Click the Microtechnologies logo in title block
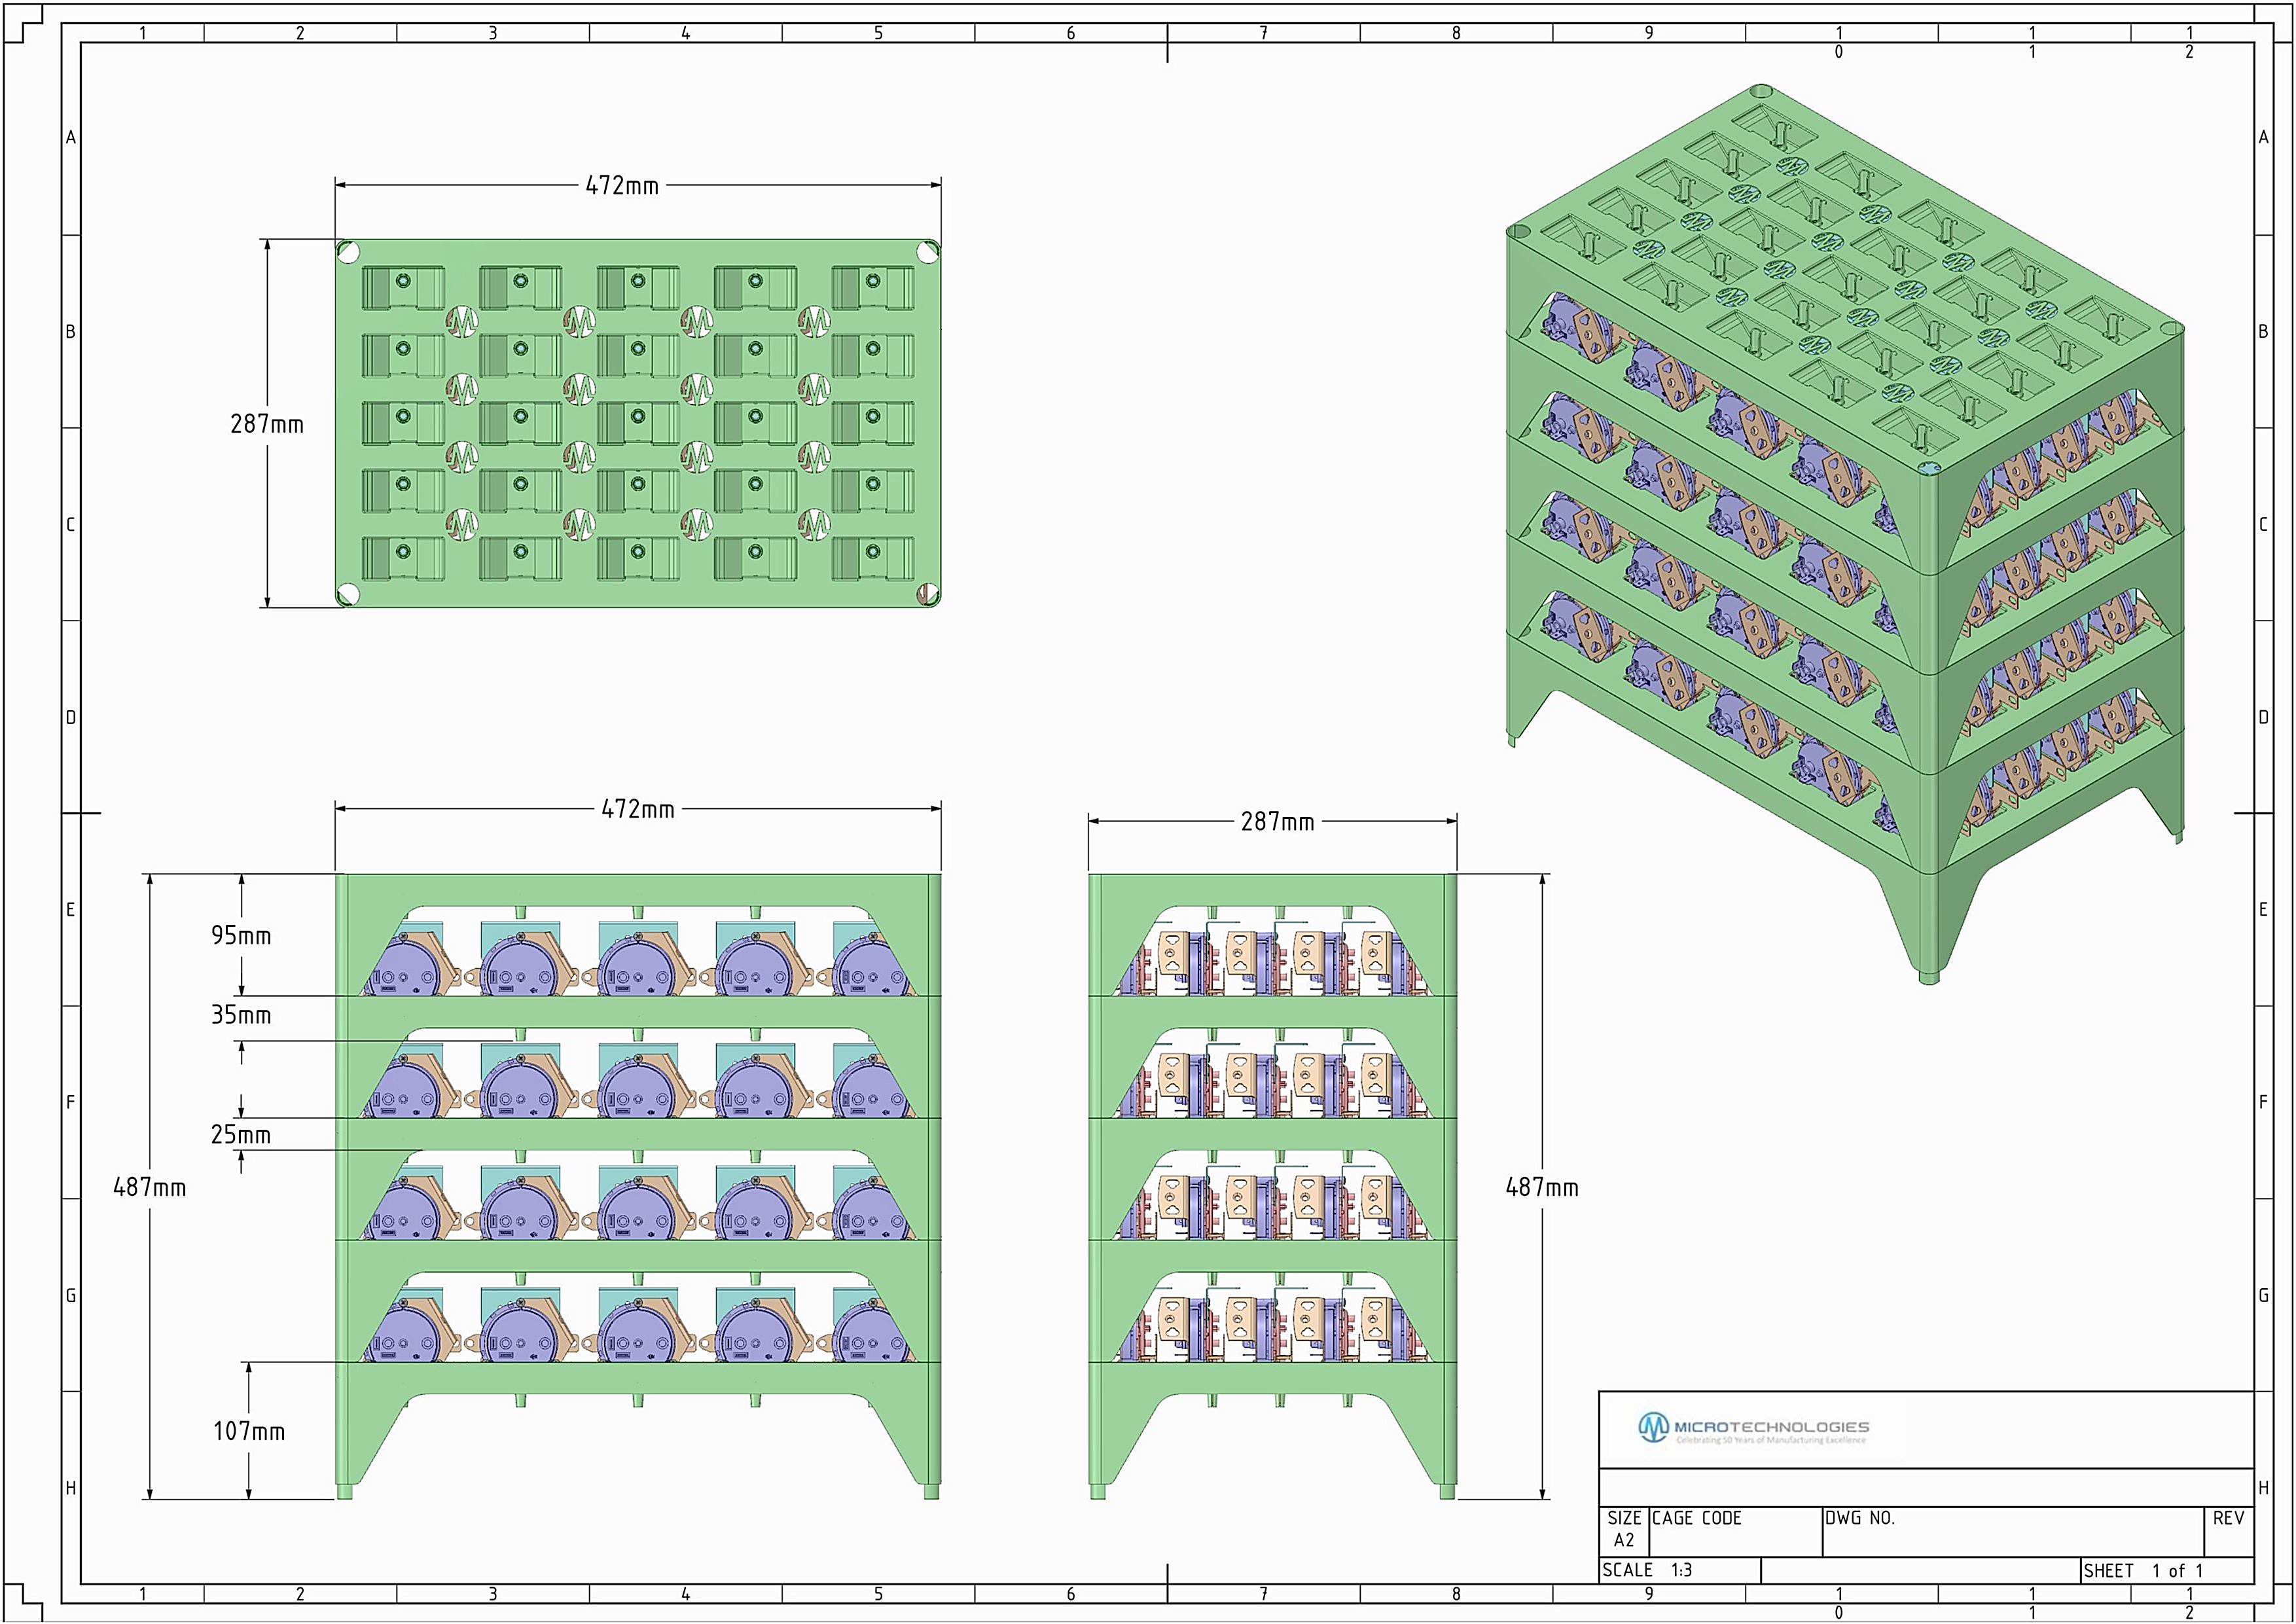The image size is (2296, 1624). pyautogui.click(x=1752, y=1428)
